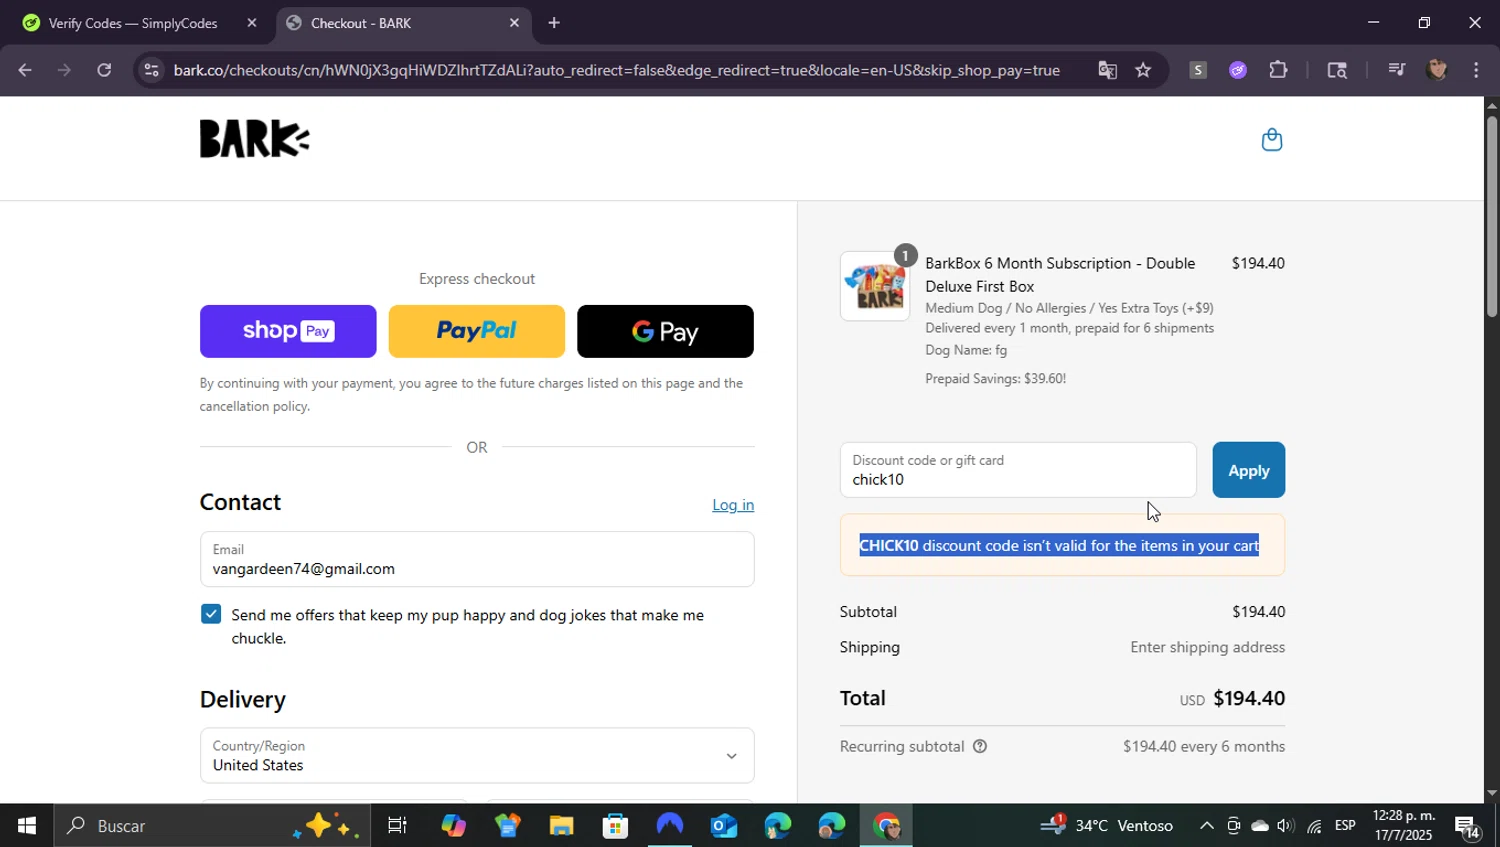Click the Total $194.40 amount
Image resolution: width=1500 pixels, height=847 pixels.
tap(1249, 698)
